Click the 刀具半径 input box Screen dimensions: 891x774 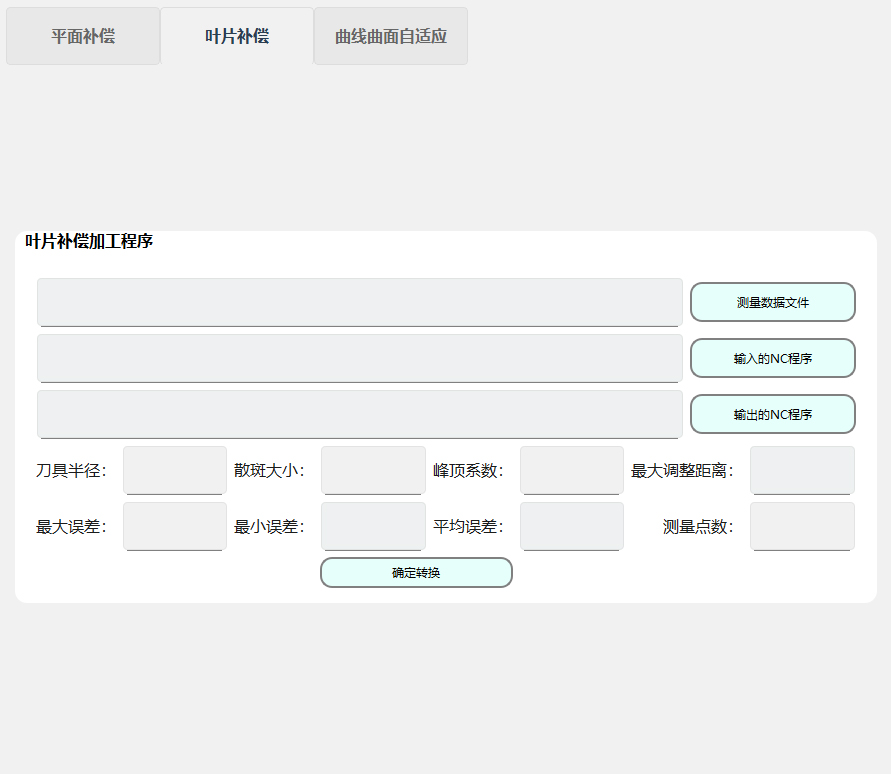pyautogui.click(x=175, y=470)
